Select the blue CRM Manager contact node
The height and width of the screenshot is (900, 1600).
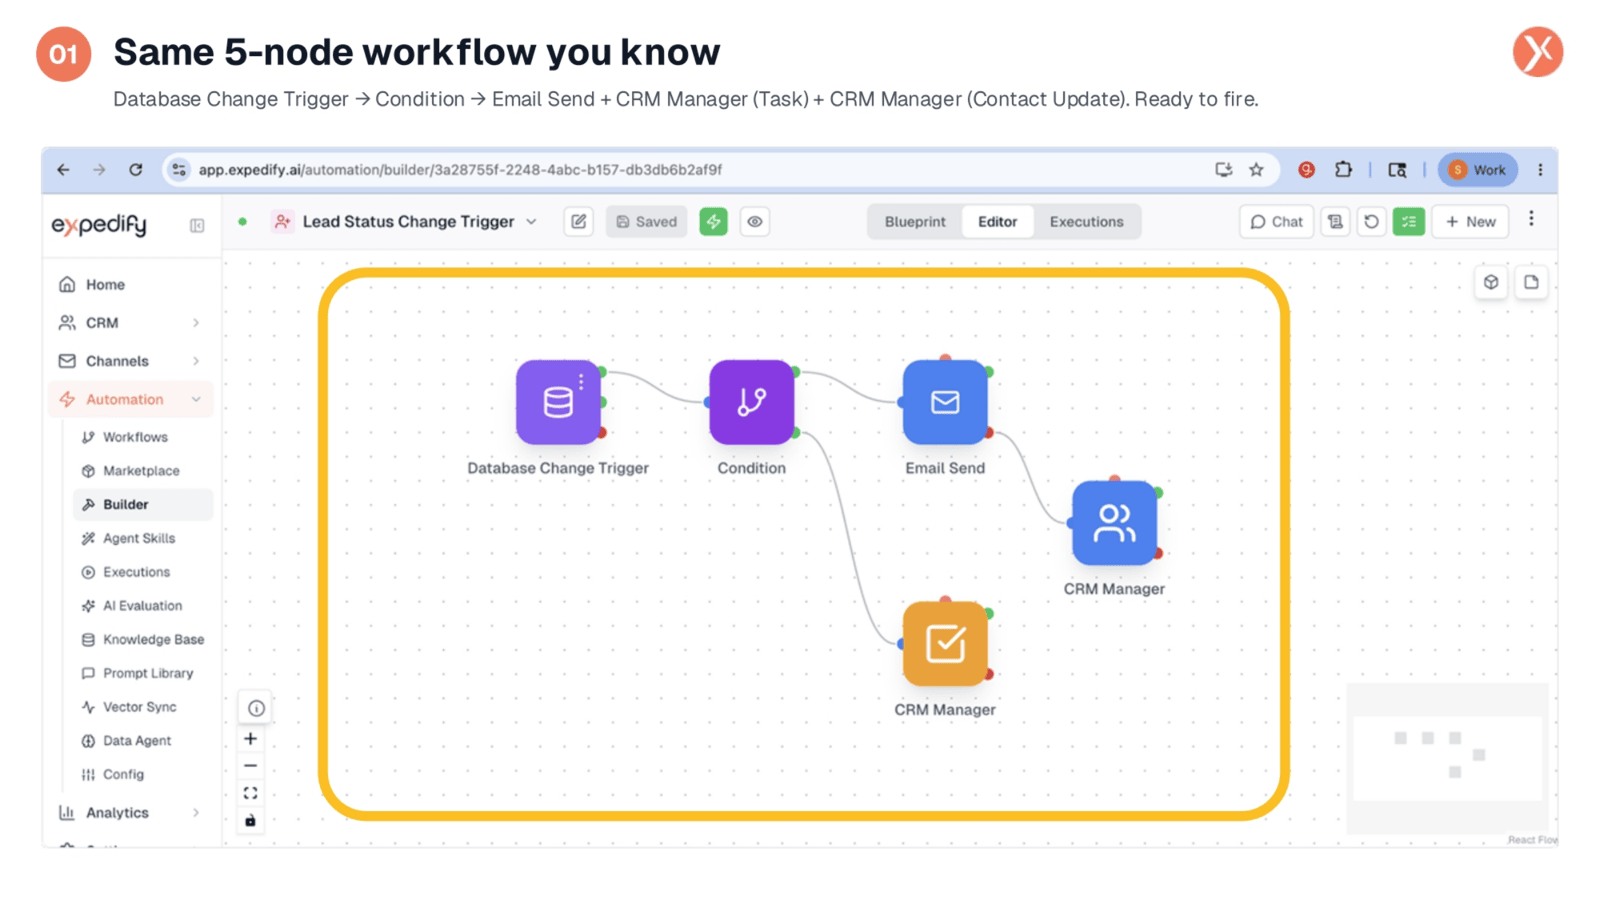(1114, 524)
